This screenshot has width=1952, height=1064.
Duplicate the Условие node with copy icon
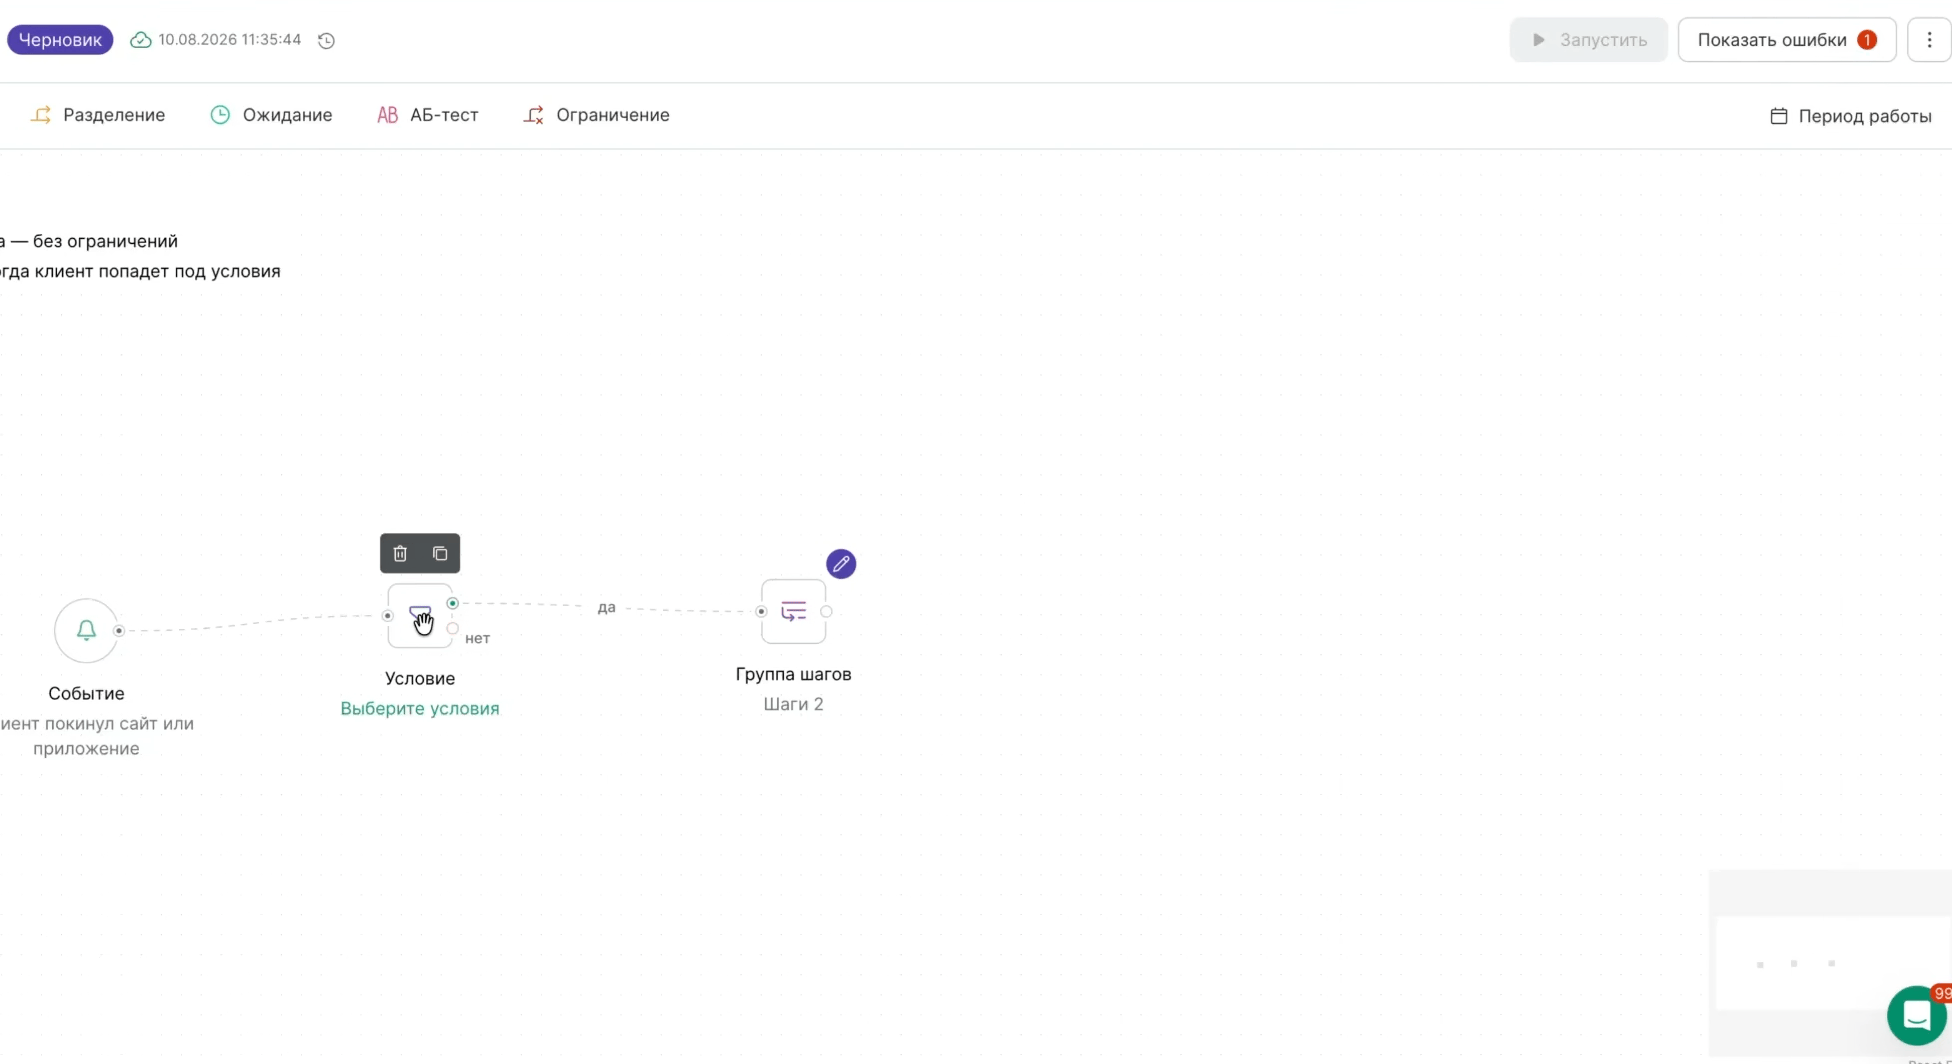pos(440,553)
